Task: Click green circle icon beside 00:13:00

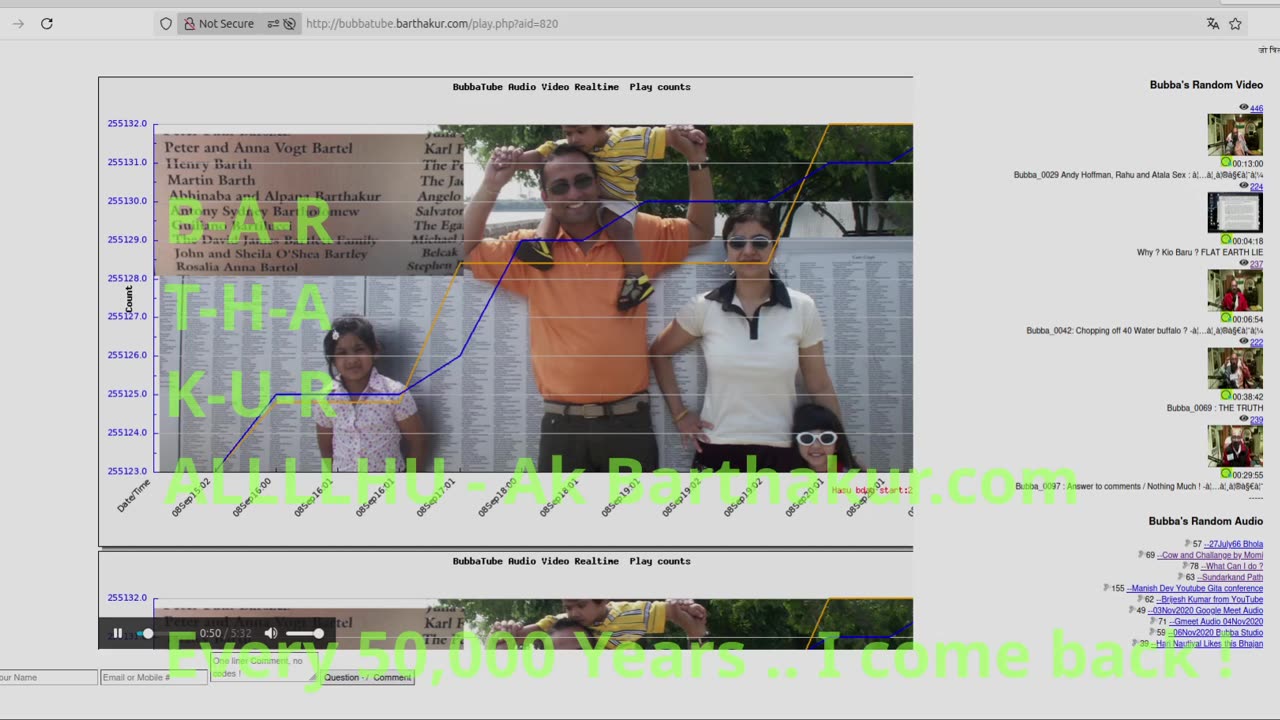Action: (1226, 162)
